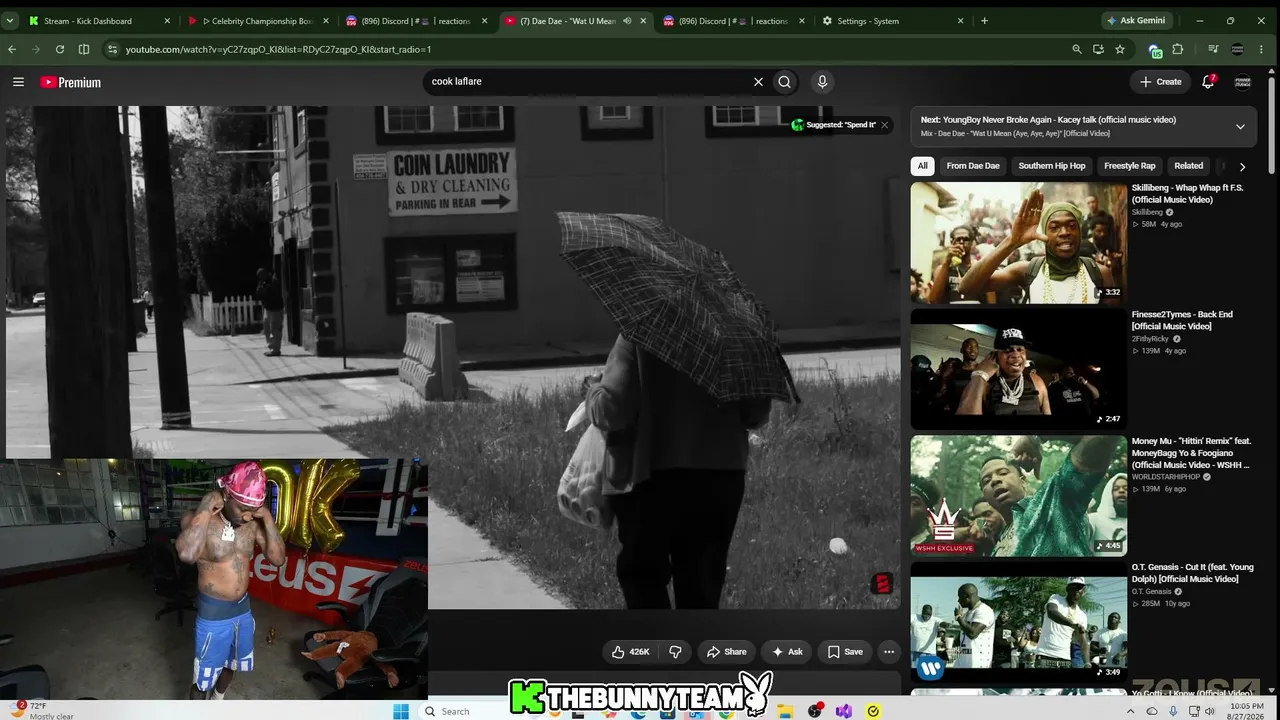Click the Windows Start button
This screenshot has height=720, width=1280.
[x=401, y=711]
